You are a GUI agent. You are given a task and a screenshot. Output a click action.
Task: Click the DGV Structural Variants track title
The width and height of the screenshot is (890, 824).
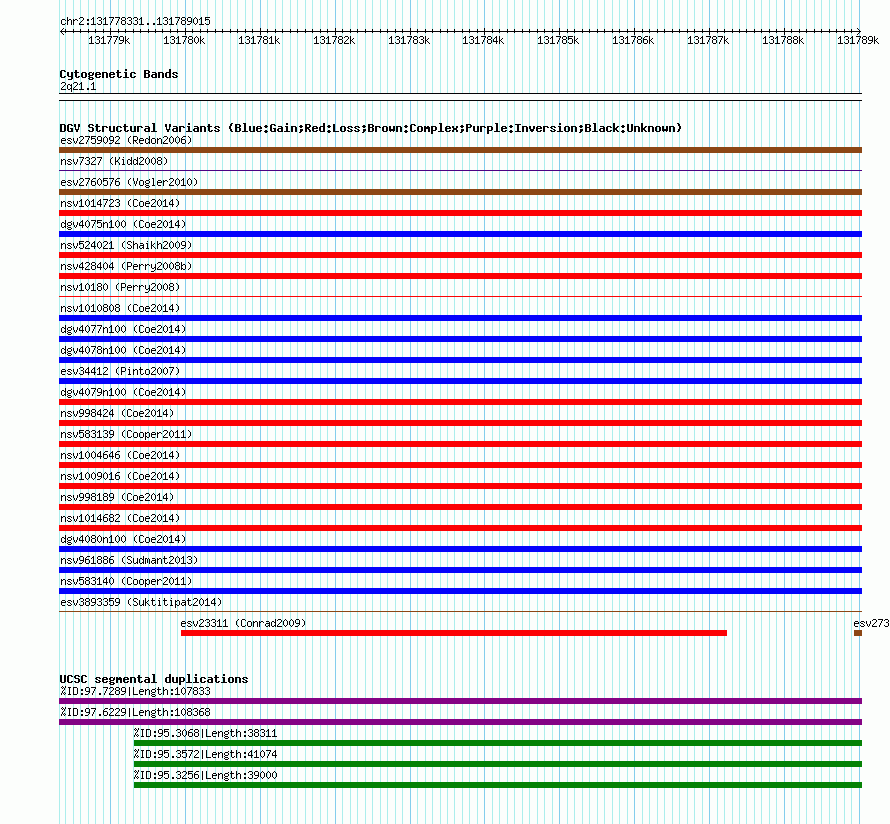pos(370,128)
